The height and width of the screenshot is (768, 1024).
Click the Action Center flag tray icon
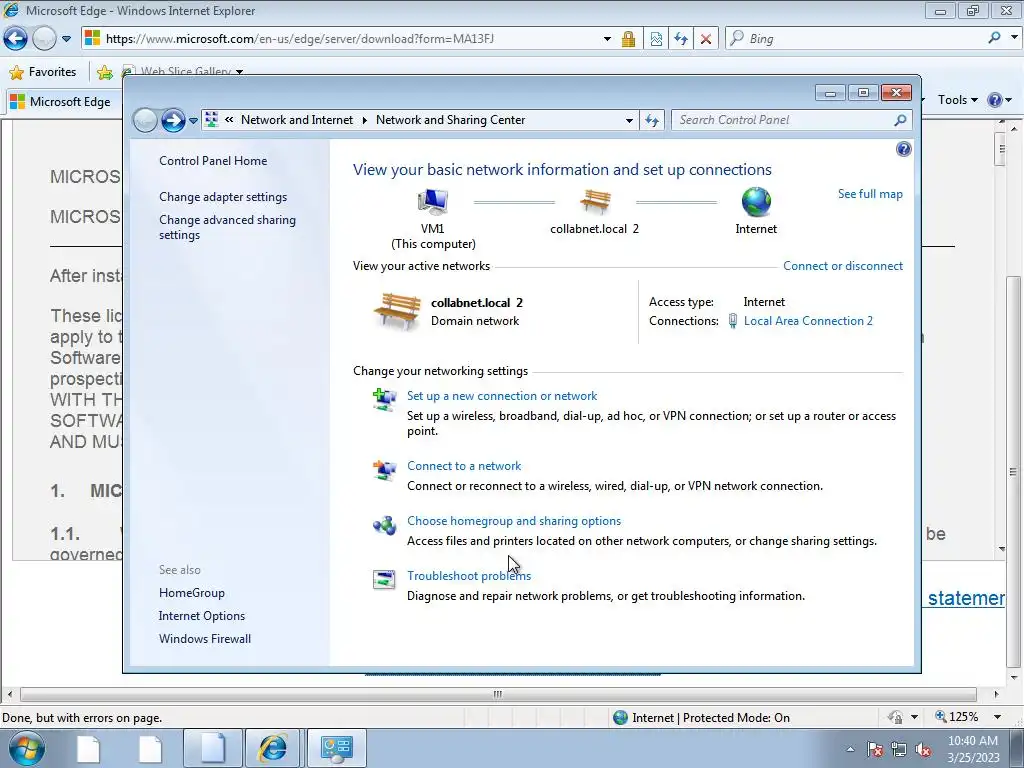(875, 749)
